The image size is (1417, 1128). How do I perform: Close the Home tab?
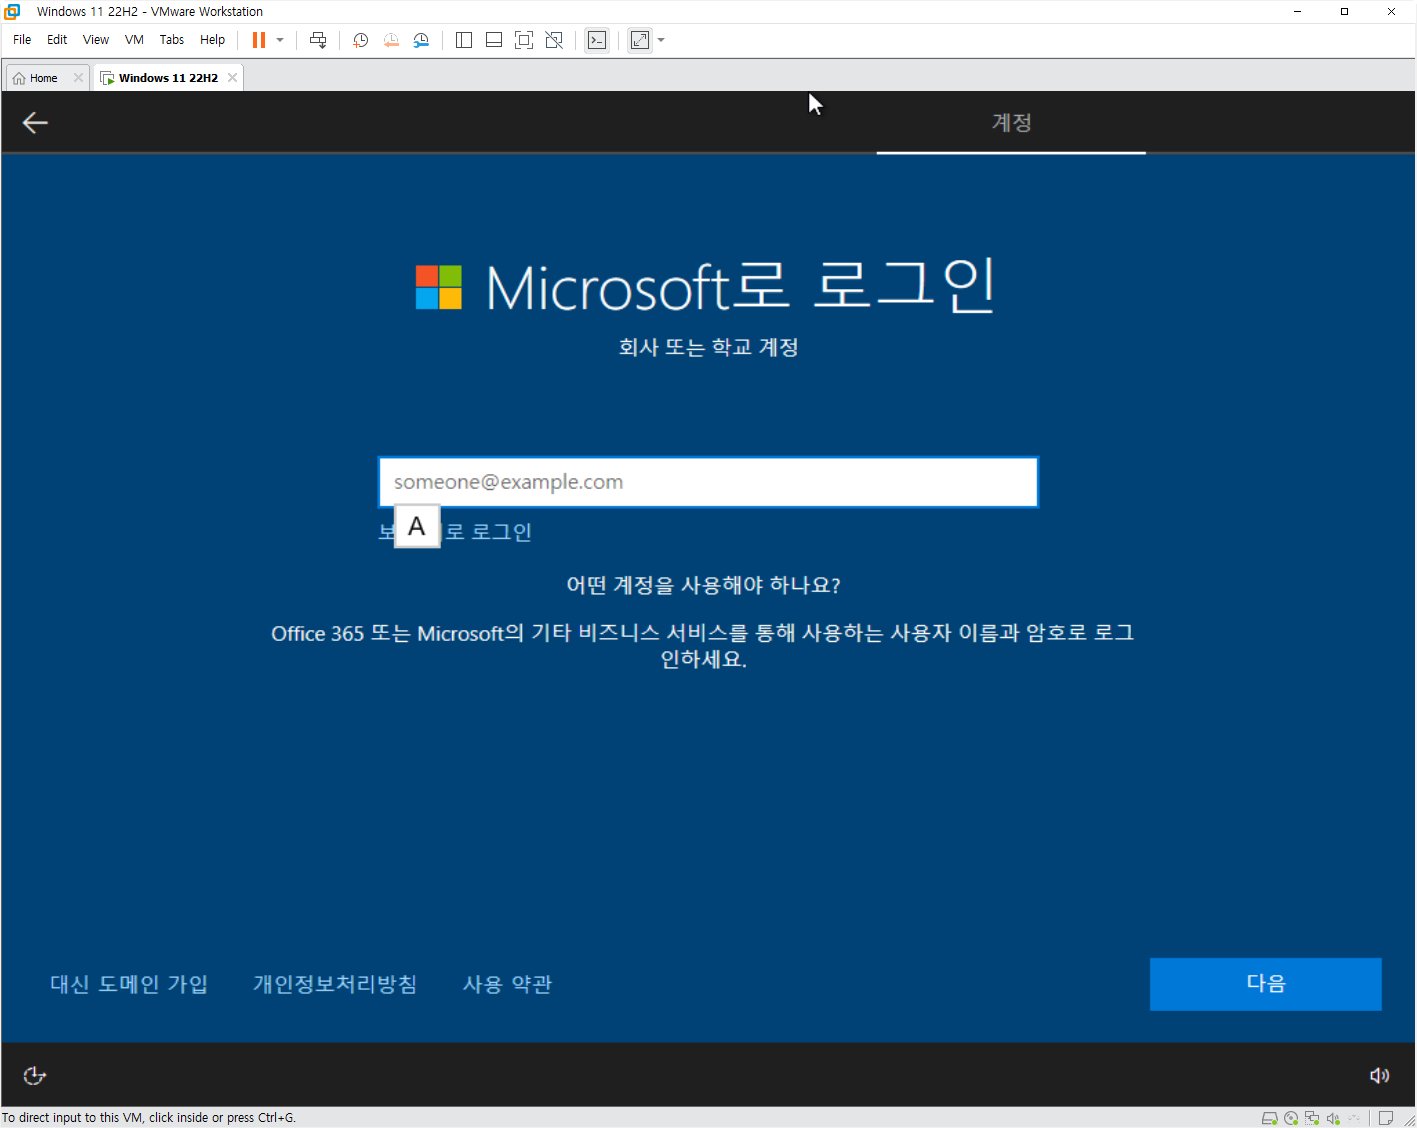coord(78,78)
